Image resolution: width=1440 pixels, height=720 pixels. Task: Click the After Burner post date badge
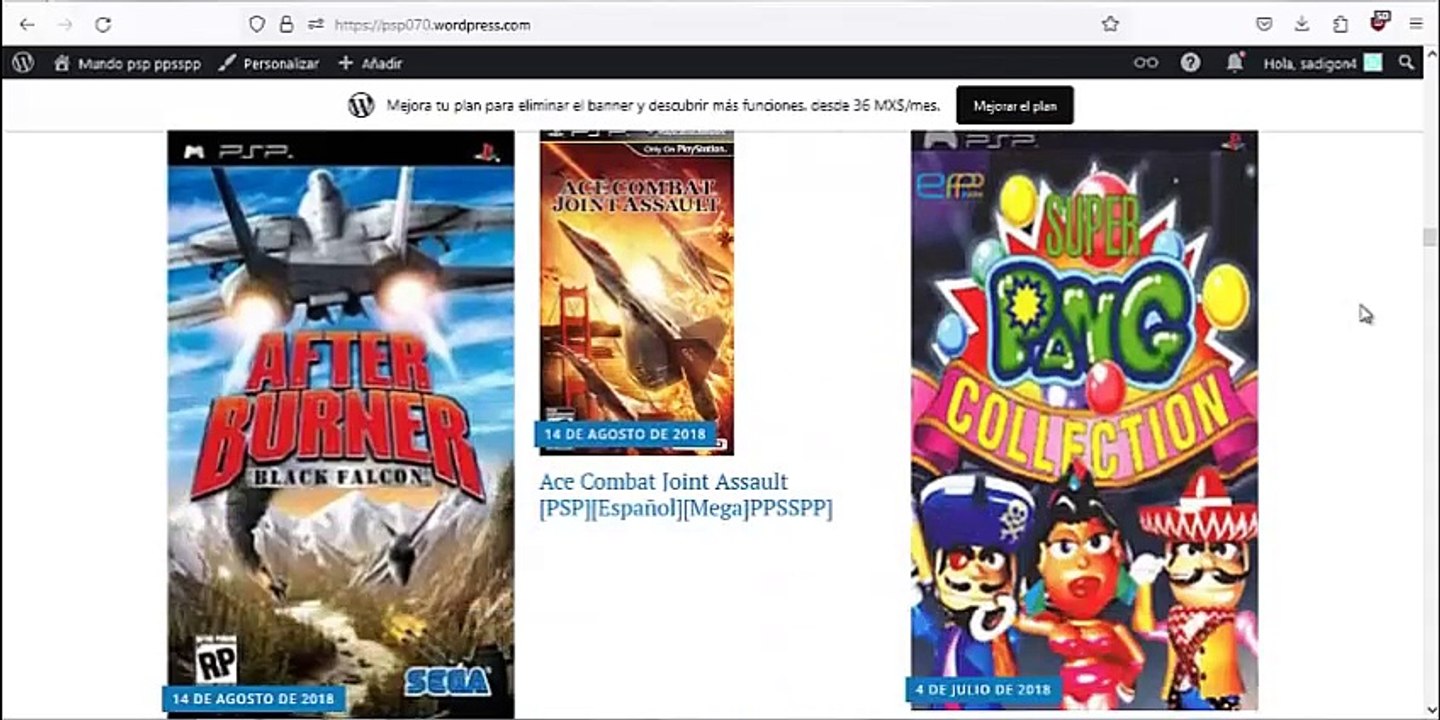point(253,698)
